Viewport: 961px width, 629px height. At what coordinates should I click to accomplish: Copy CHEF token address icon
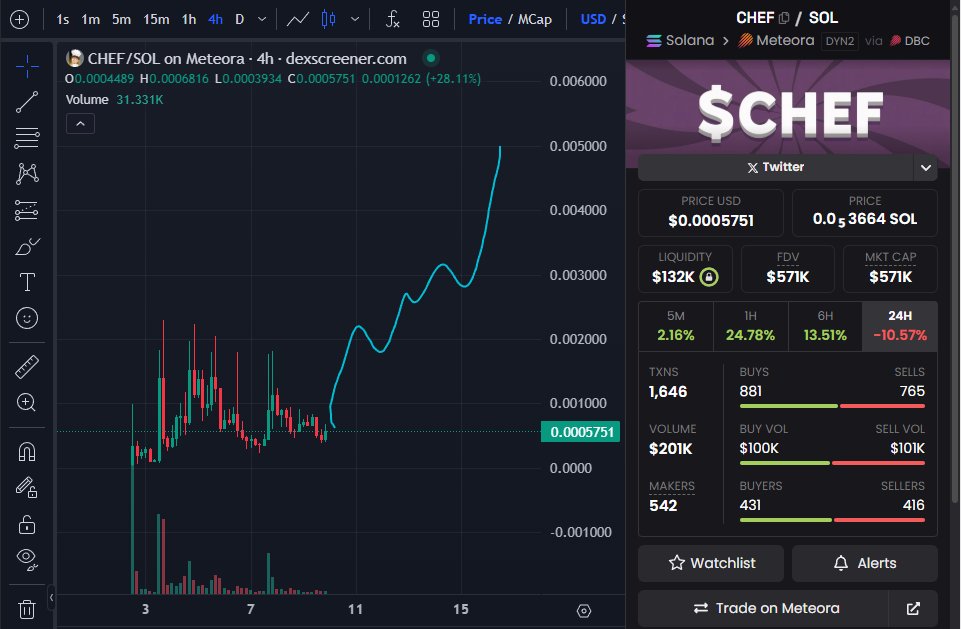(x=784, y=18)
